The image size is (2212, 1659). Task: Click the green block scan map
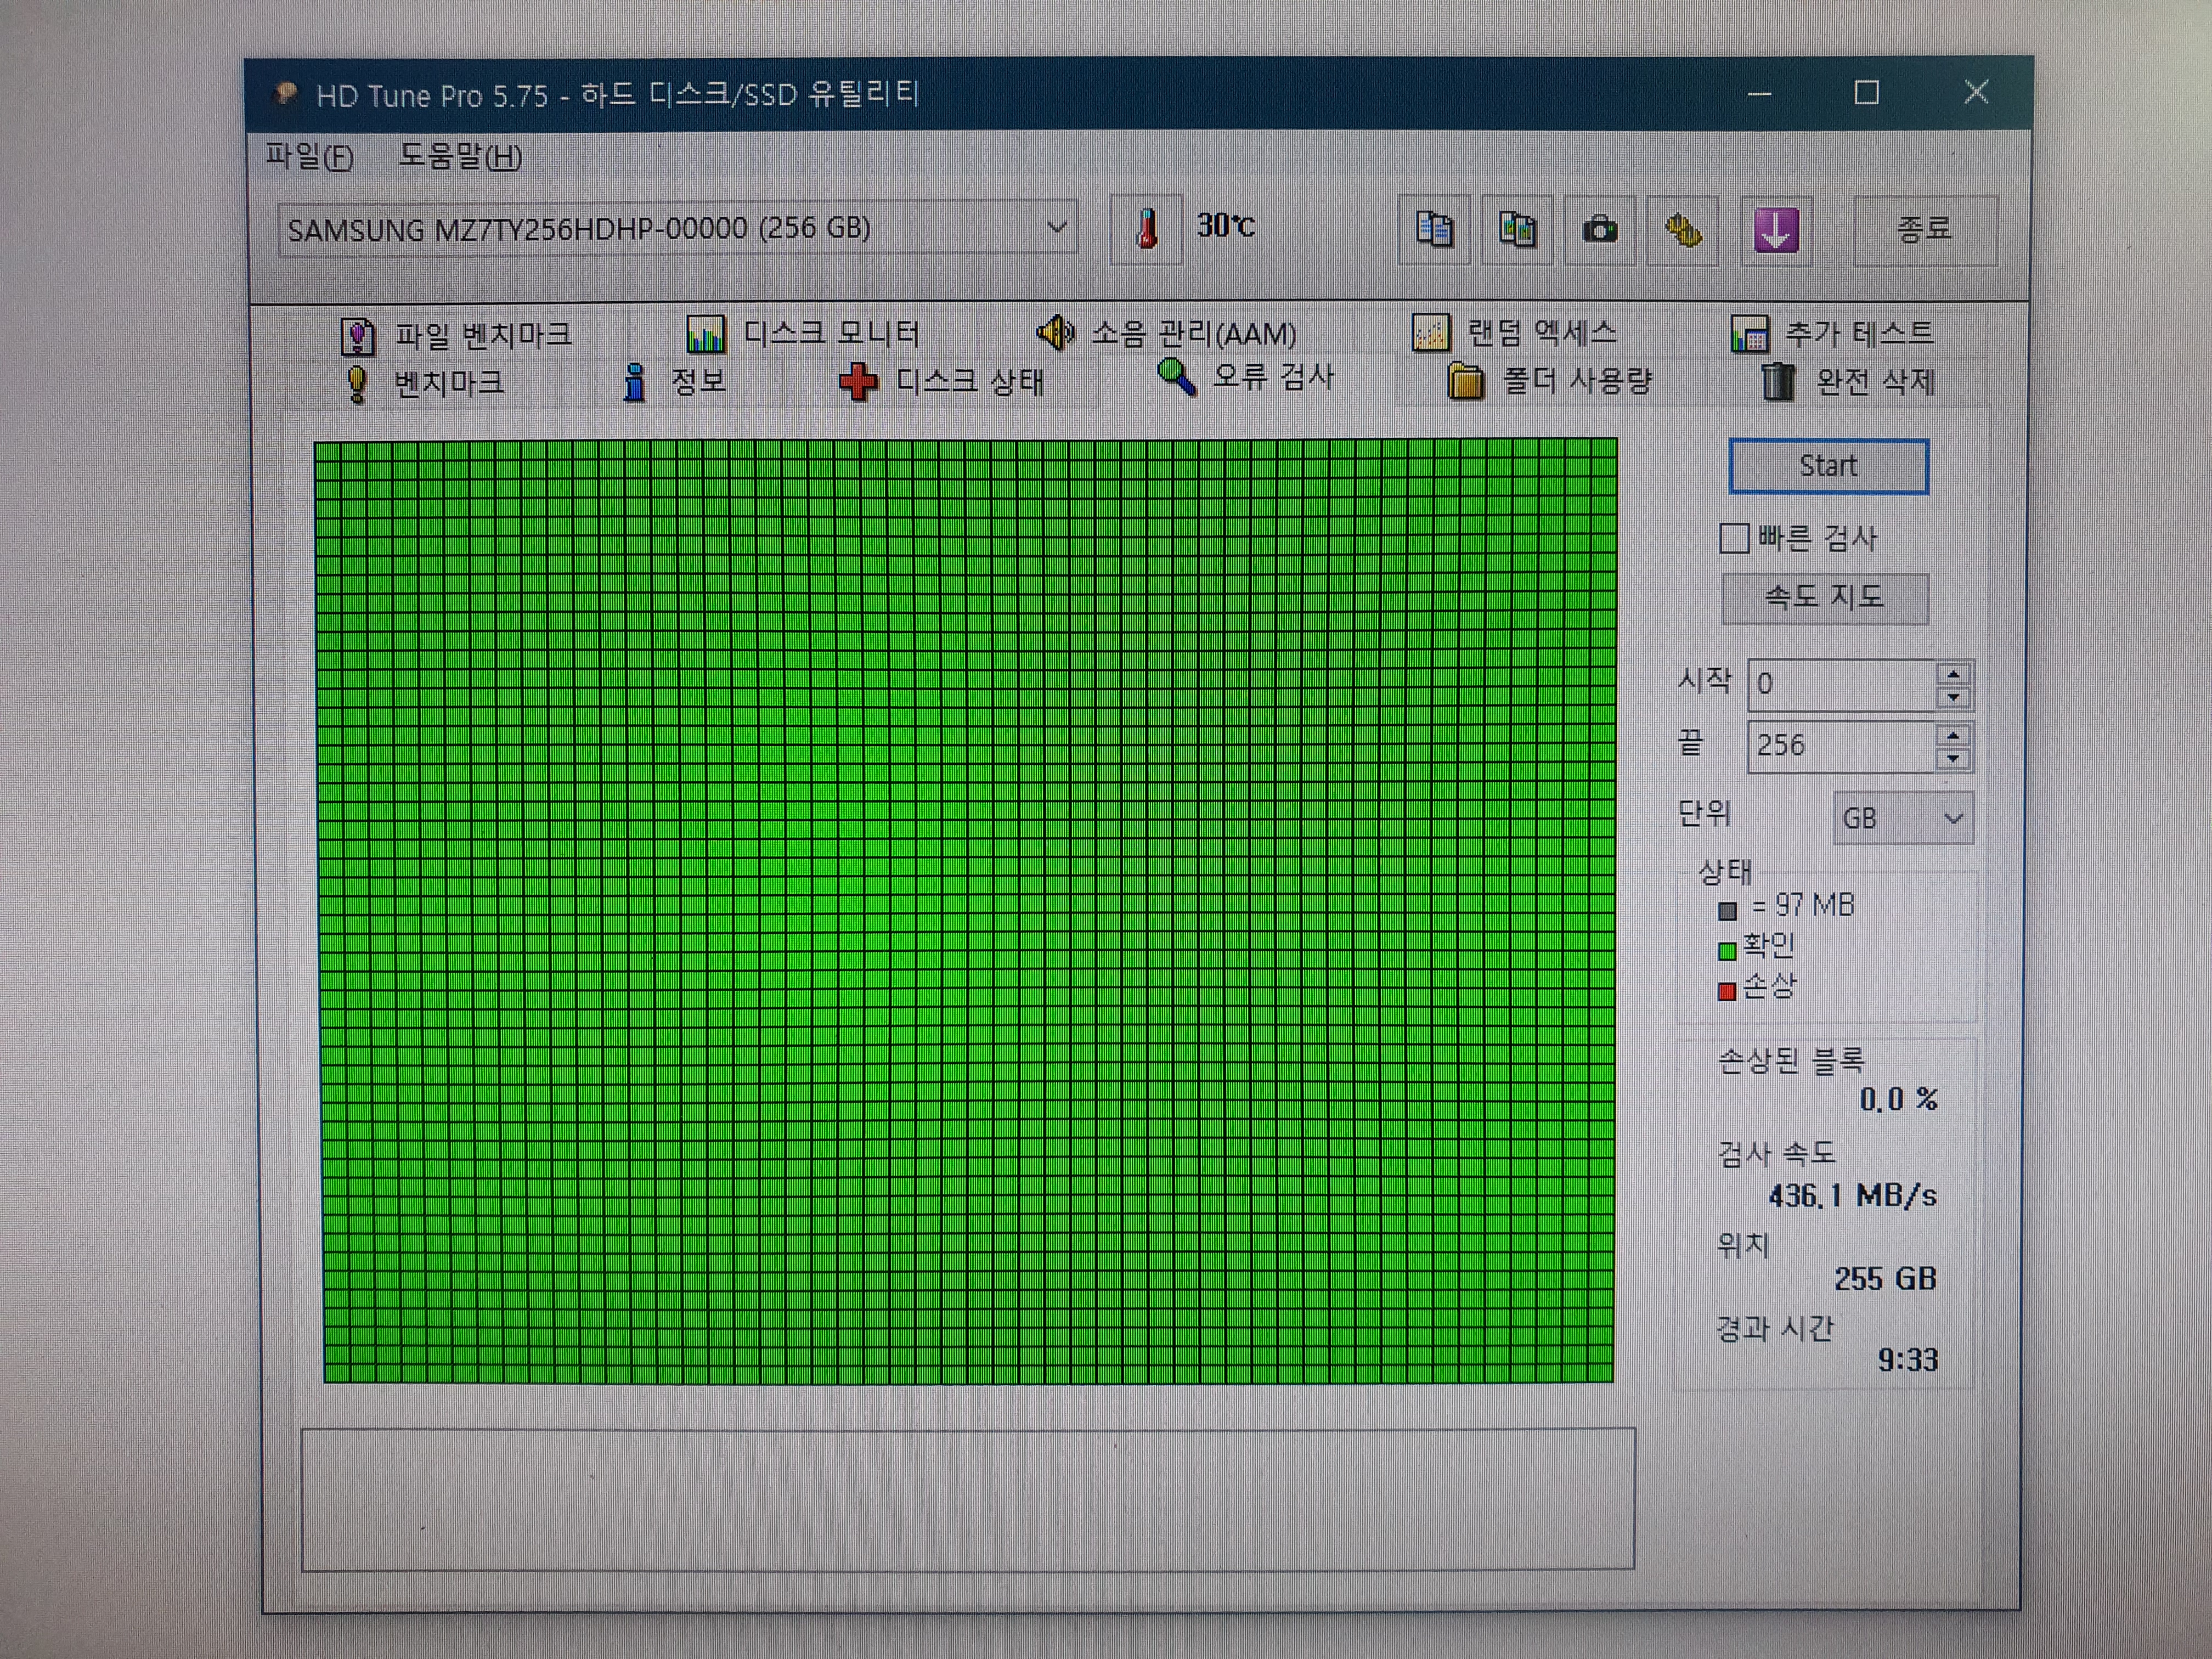966,911
